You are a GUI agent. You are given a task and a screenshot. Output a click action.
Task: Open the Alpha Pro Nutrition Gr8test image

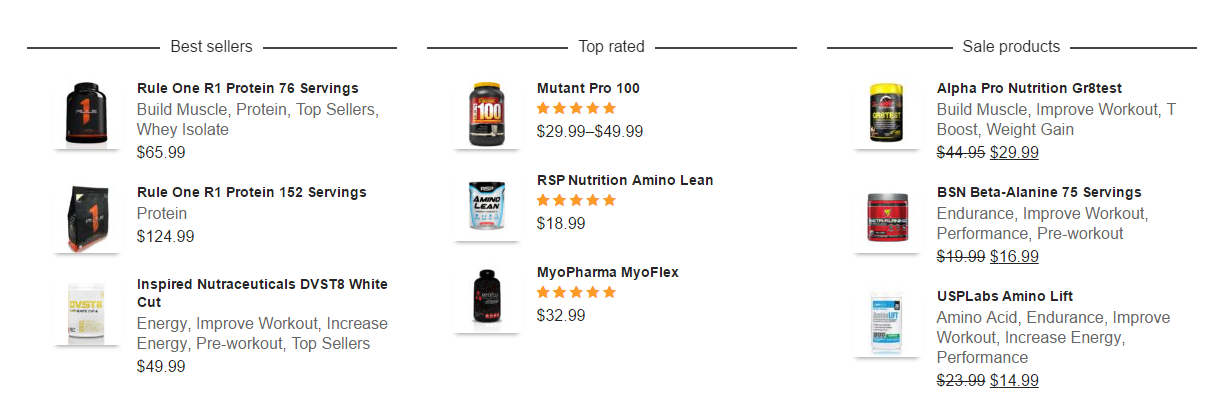click(x=887, y=114)
